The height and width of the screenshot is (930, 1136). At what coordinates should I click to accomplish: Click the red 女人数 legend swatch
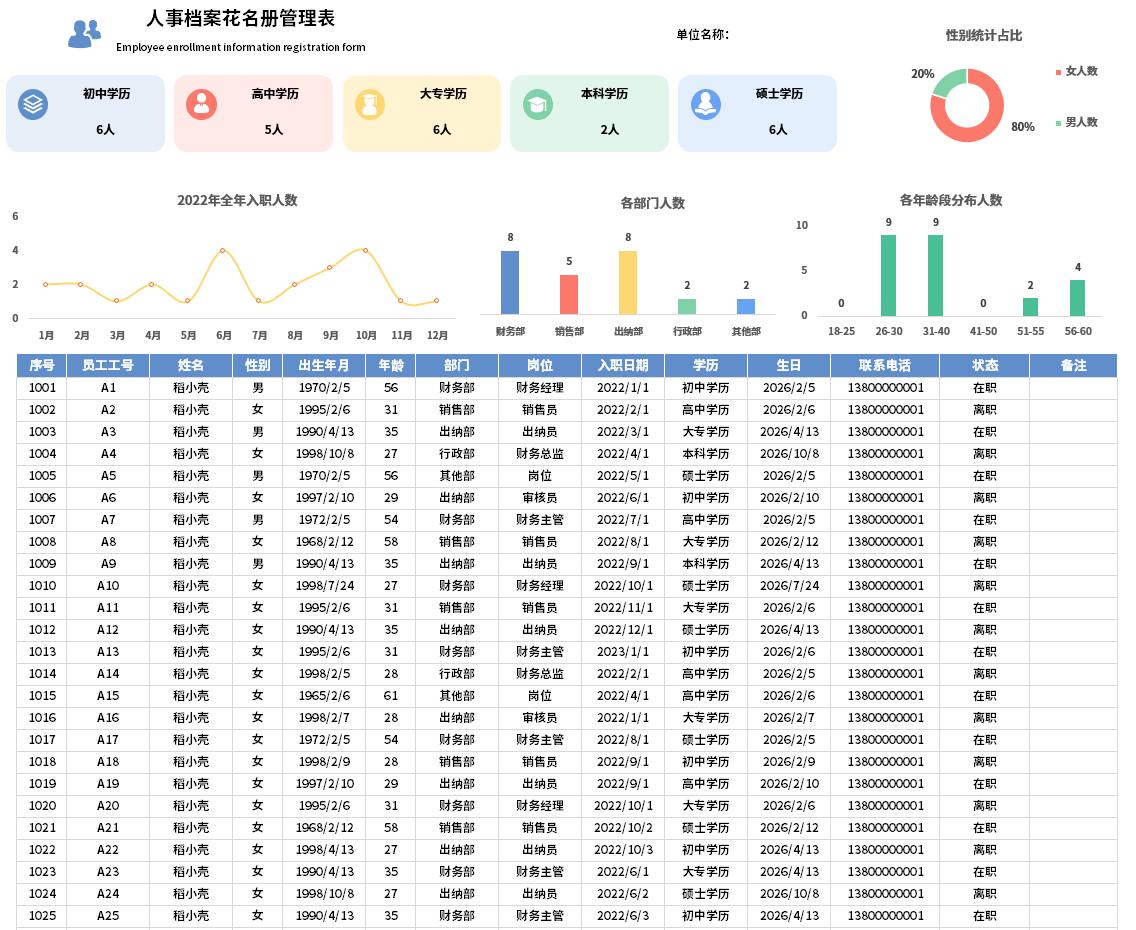[x=1059, y=72]
